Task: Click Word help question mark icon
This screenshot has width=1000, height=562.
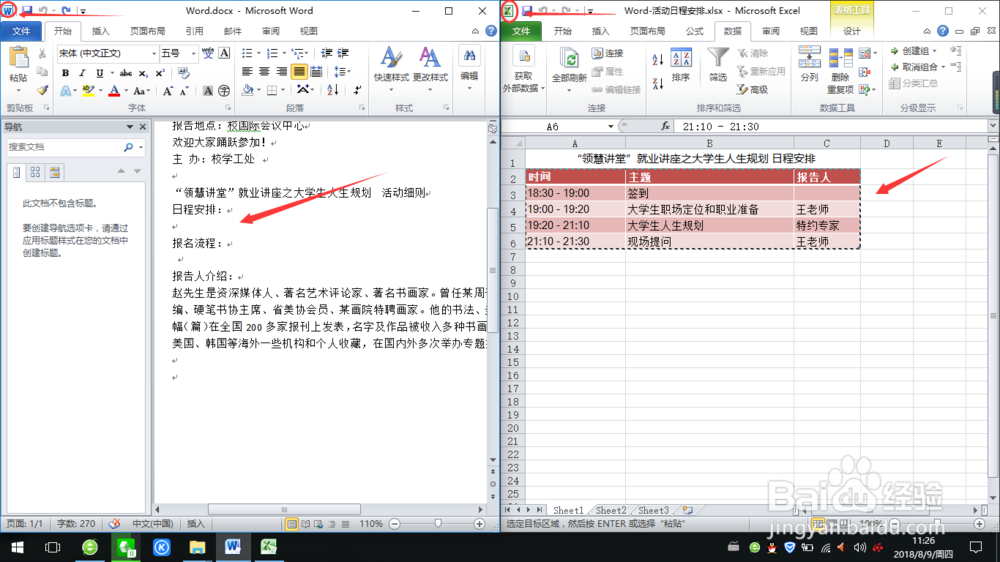Action: pyautogui.click(x=490, y=31)
